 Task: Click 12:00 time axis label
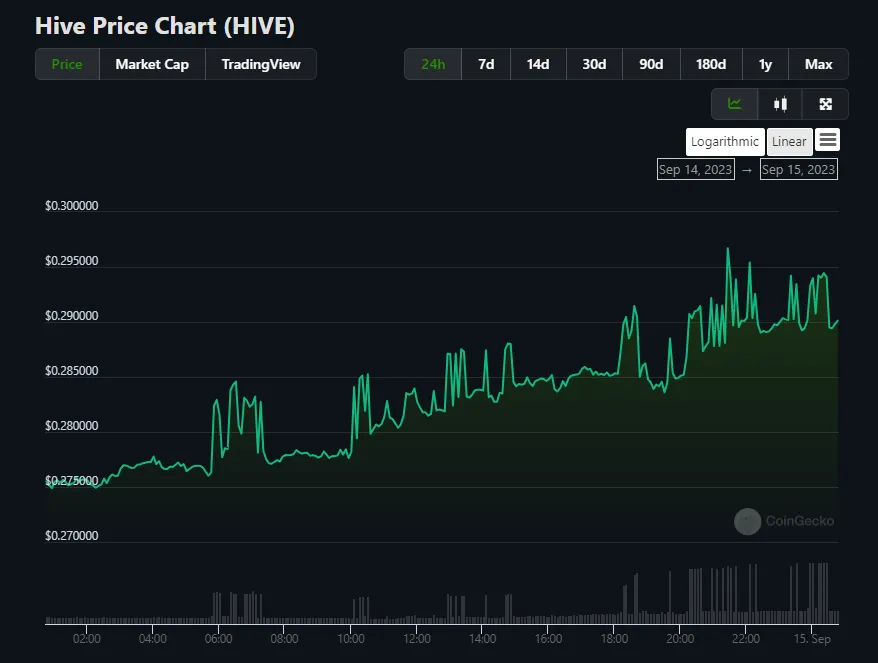[417, 638]
